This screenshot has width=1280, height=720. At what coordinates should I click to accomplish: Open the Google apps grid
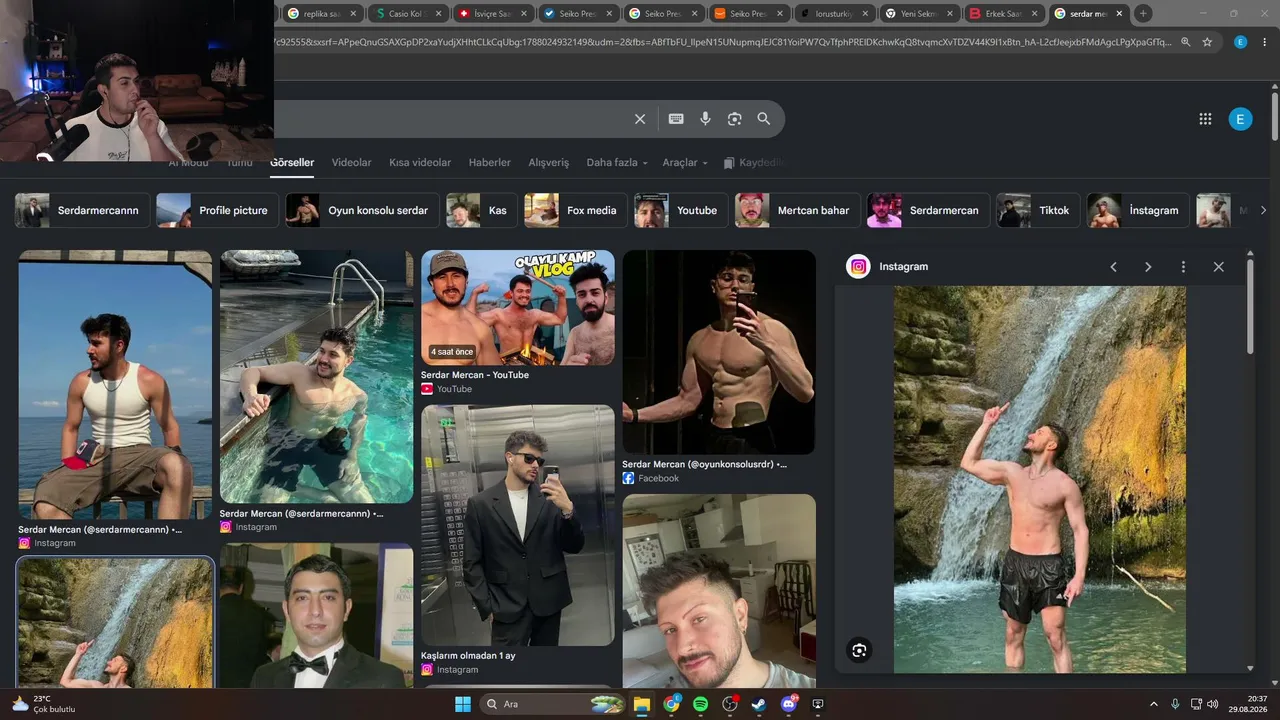[1205, 119]
